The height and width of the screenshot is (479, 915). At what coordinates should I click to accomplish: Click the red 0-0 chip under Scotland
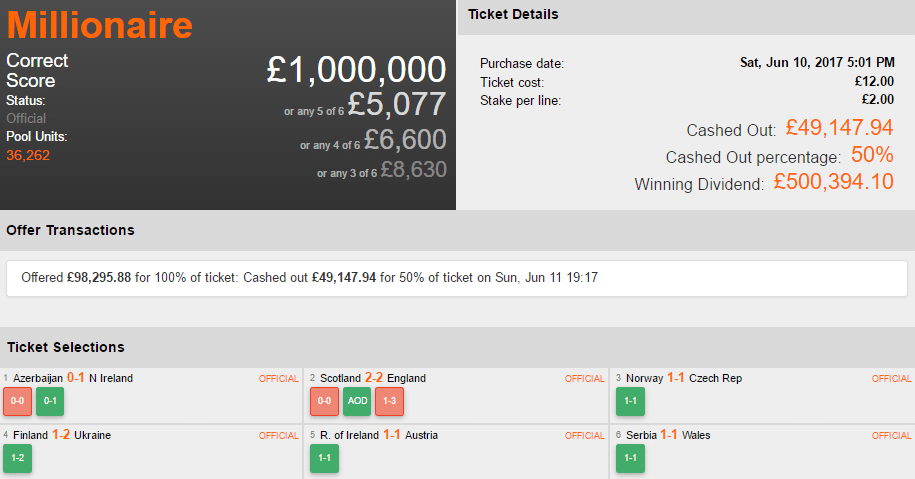(324, 402)
